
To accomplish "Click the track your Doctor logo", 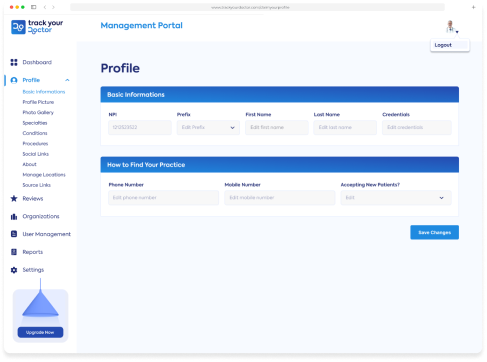I will point(37,27).
